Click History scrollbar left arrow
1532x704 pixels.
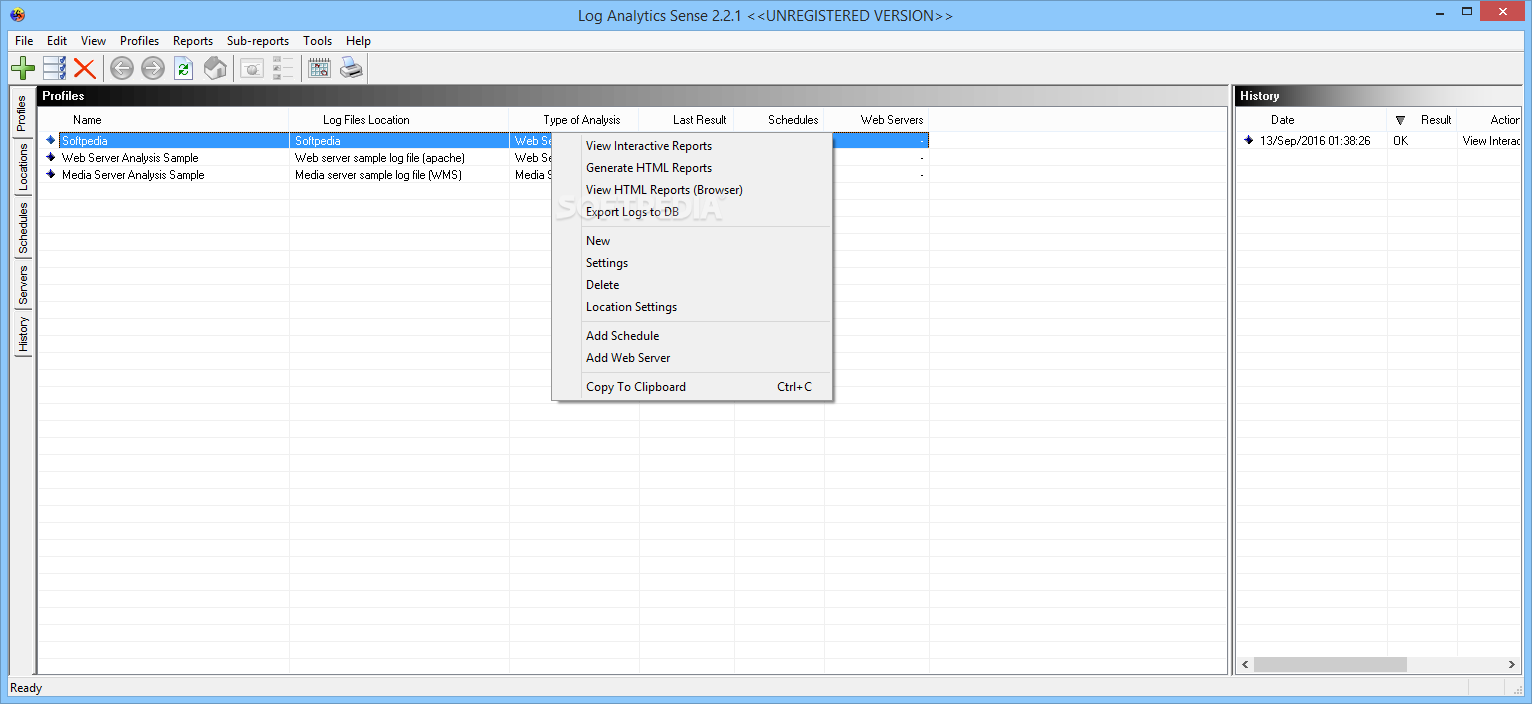click(1245, 665)
